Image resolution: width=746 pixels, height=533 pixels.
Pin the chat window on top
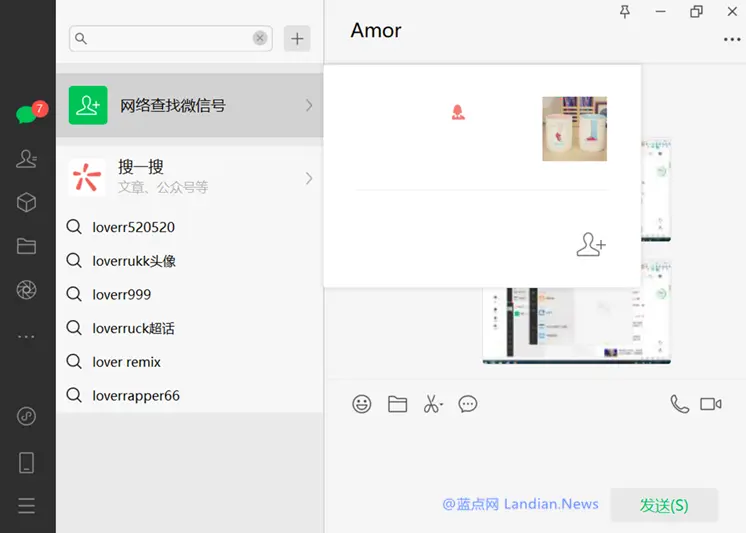(625, 12)
